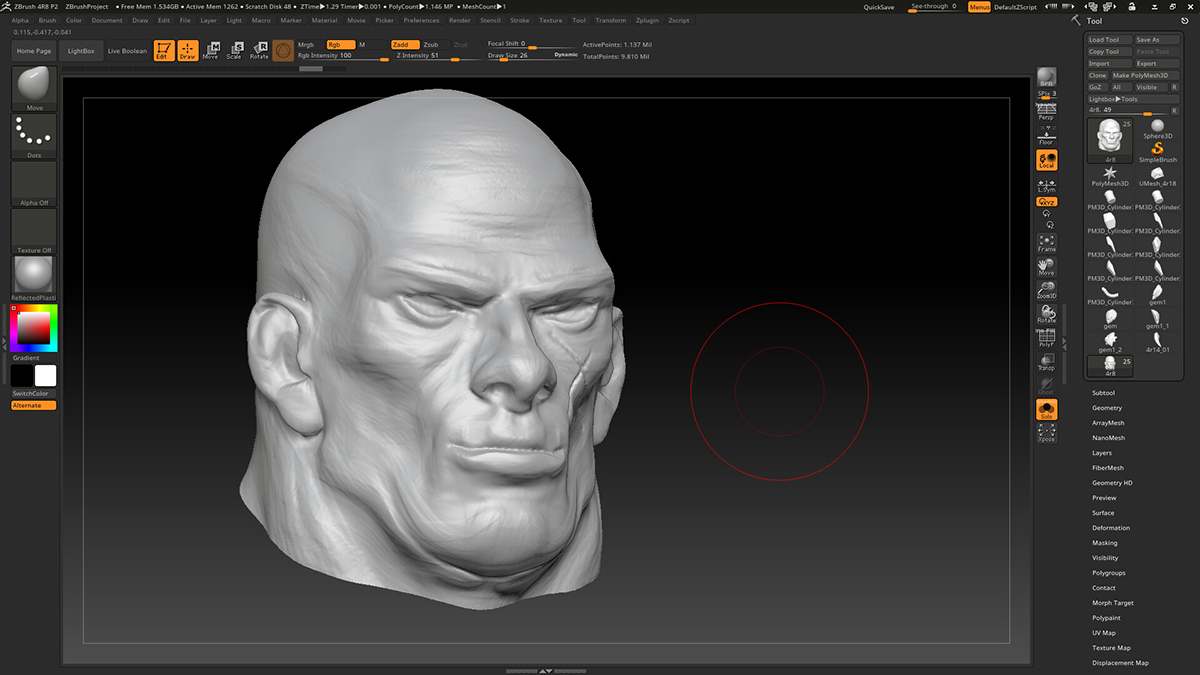The width and height of the screenshot is (1200, 675).
Task: Click the BPR render icon
Action: (1046, 77)
